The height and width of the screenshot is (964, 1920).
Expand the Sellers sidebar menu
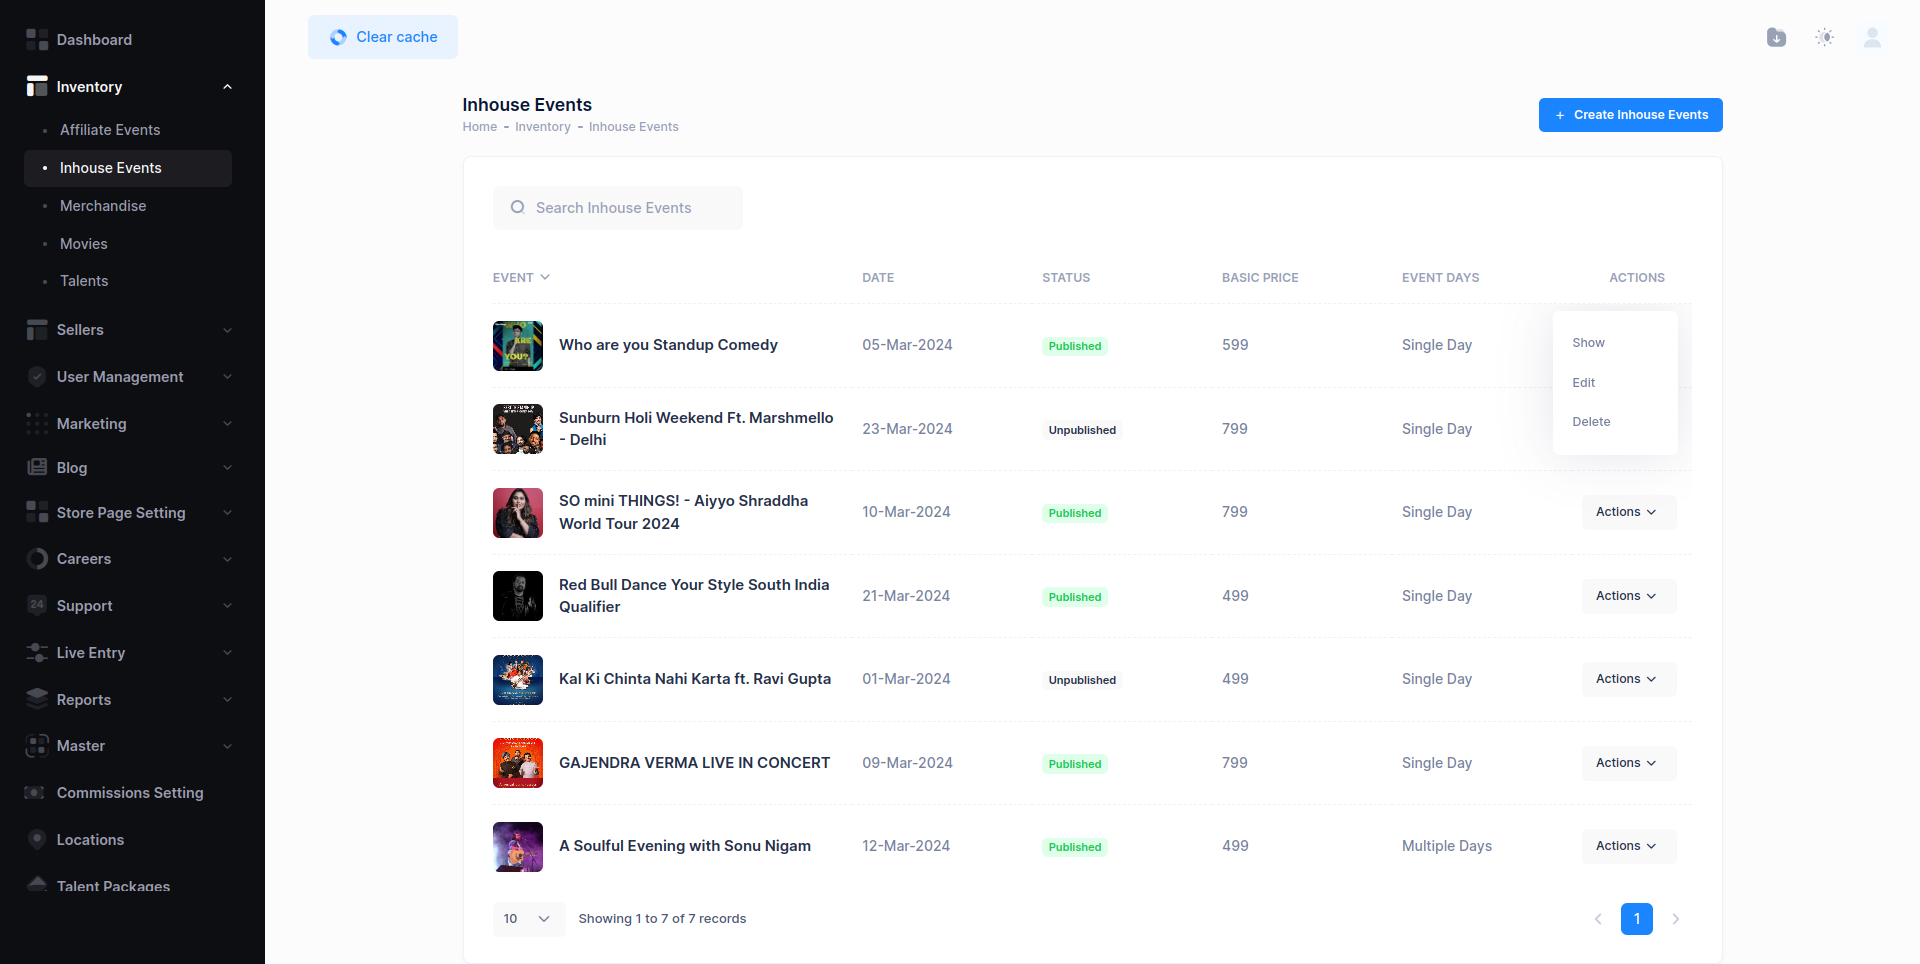[x=227, y=330]
